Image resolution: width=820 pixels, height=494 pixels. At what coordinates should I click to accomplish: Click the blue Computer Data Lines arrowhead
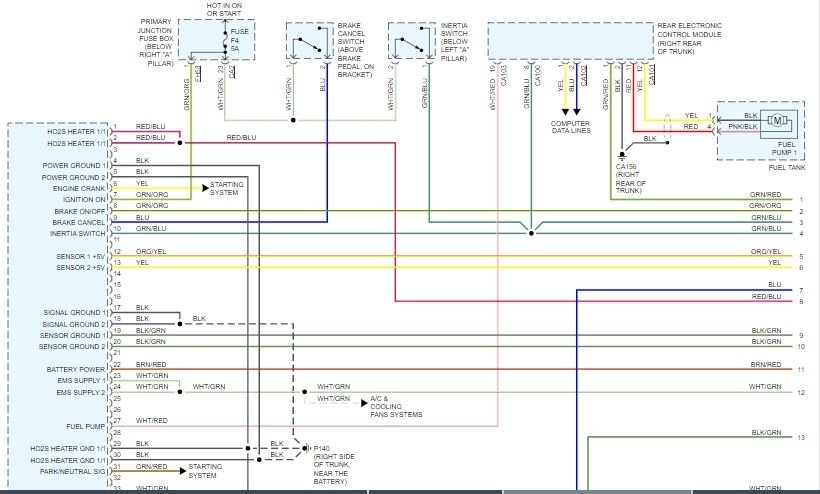(576, 112)
